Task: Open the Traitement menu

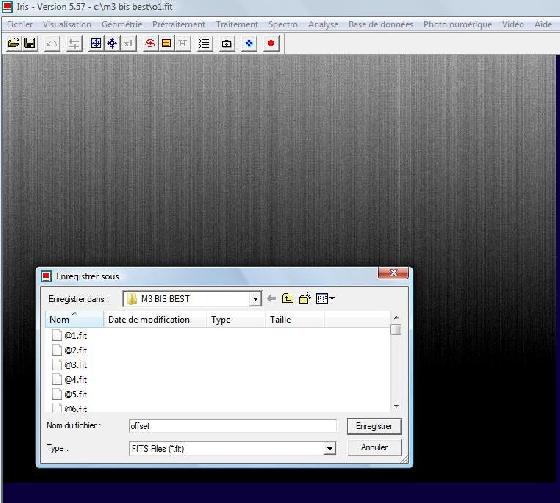Action: point(237,24)
